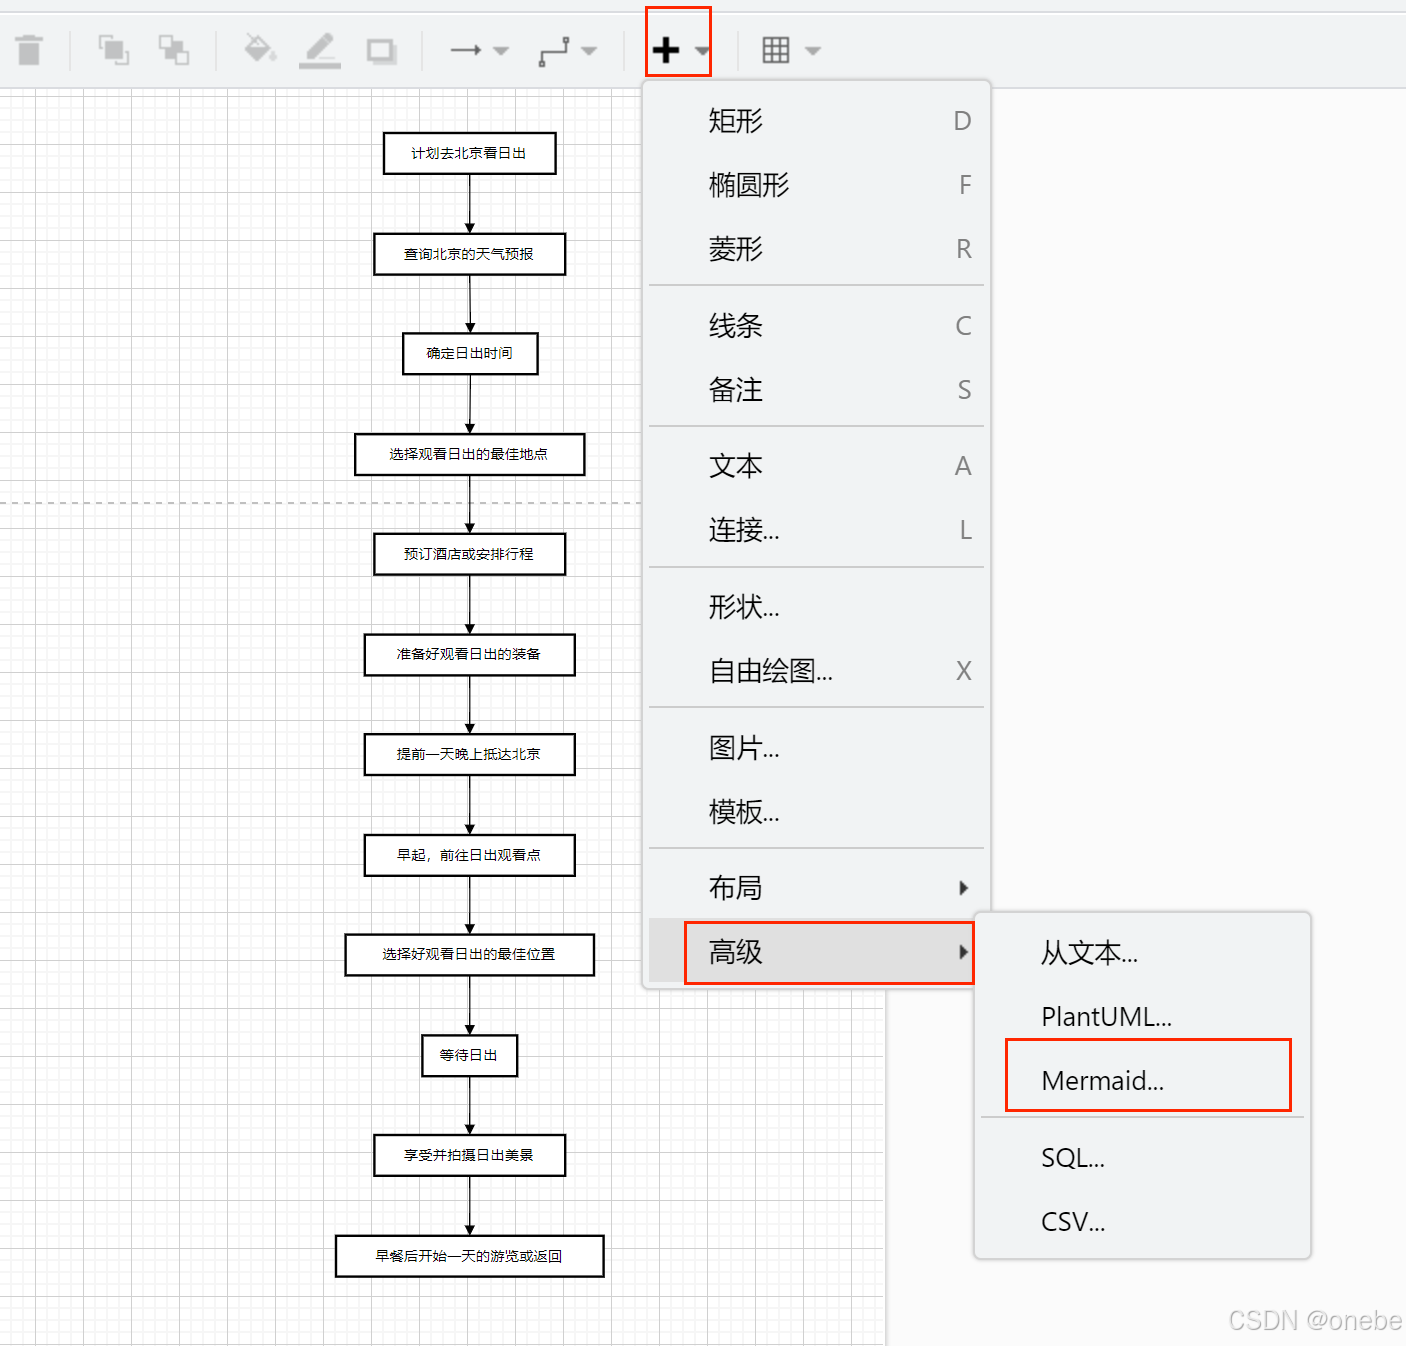Click the Connection arrow style icon
This screenshot has width=1406, height=1346.
466,50
